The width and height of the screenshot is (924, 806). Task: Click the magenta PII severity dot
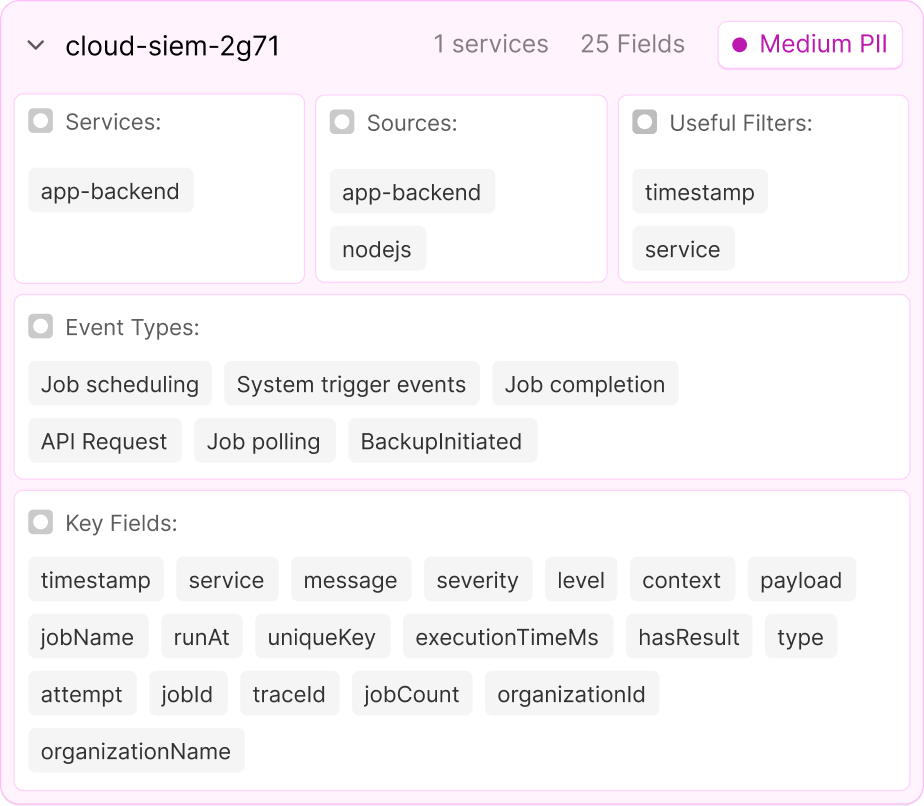[740, 45]
